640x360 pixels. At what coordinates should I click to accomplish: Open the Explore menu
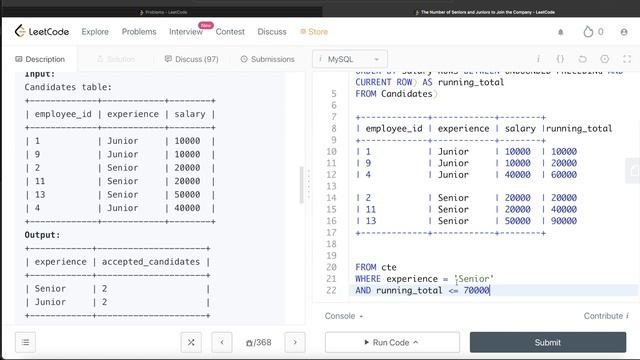pyautogui.click(x=95, y=31)
